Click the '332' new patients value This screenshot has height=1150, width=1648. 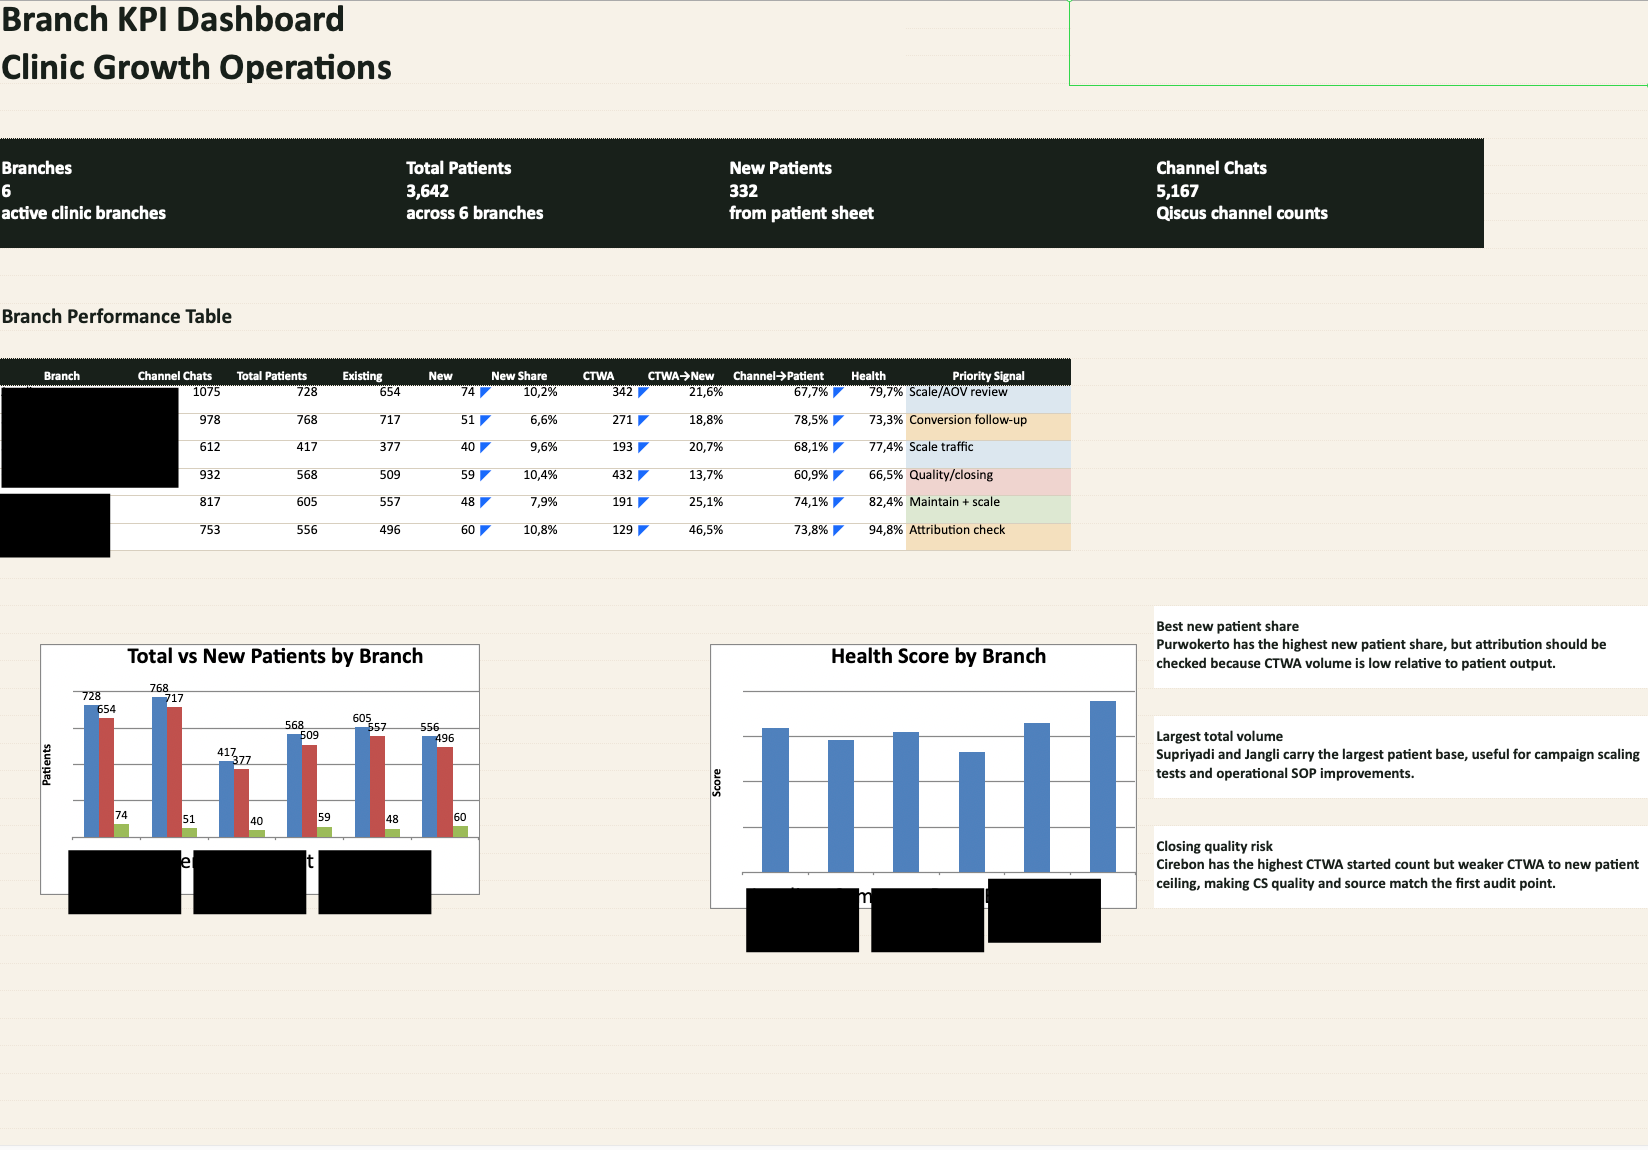click(744, 191)
